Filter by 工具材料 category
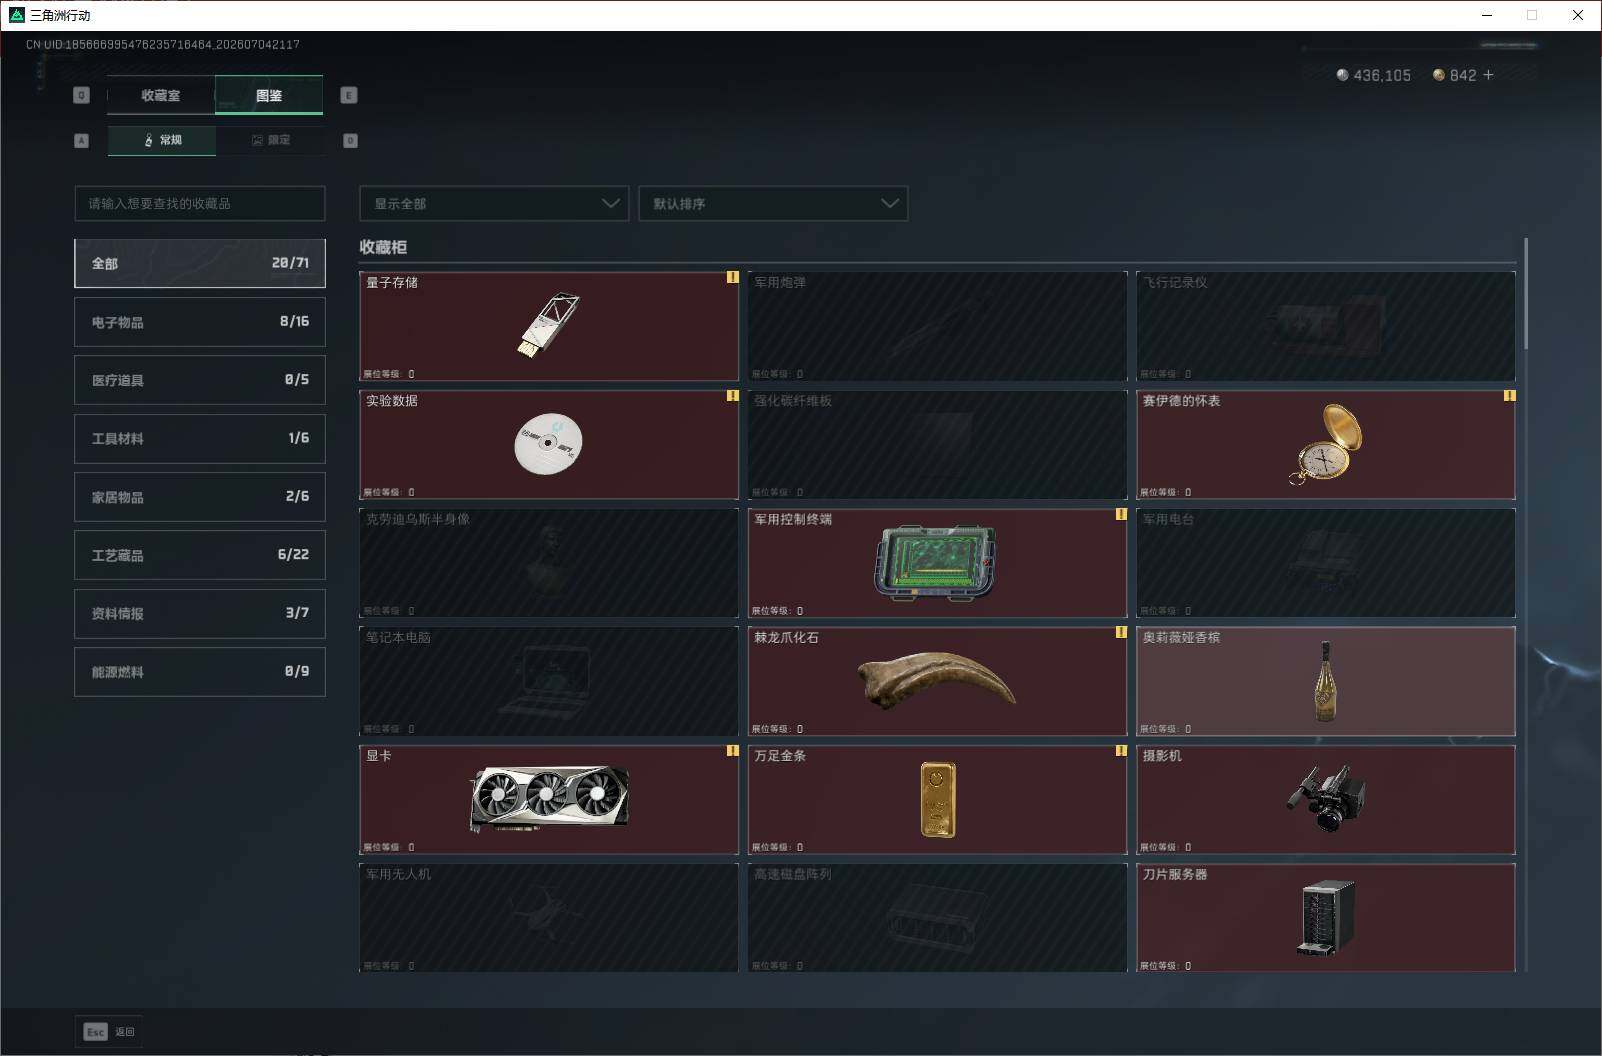 tap(200, 438)
